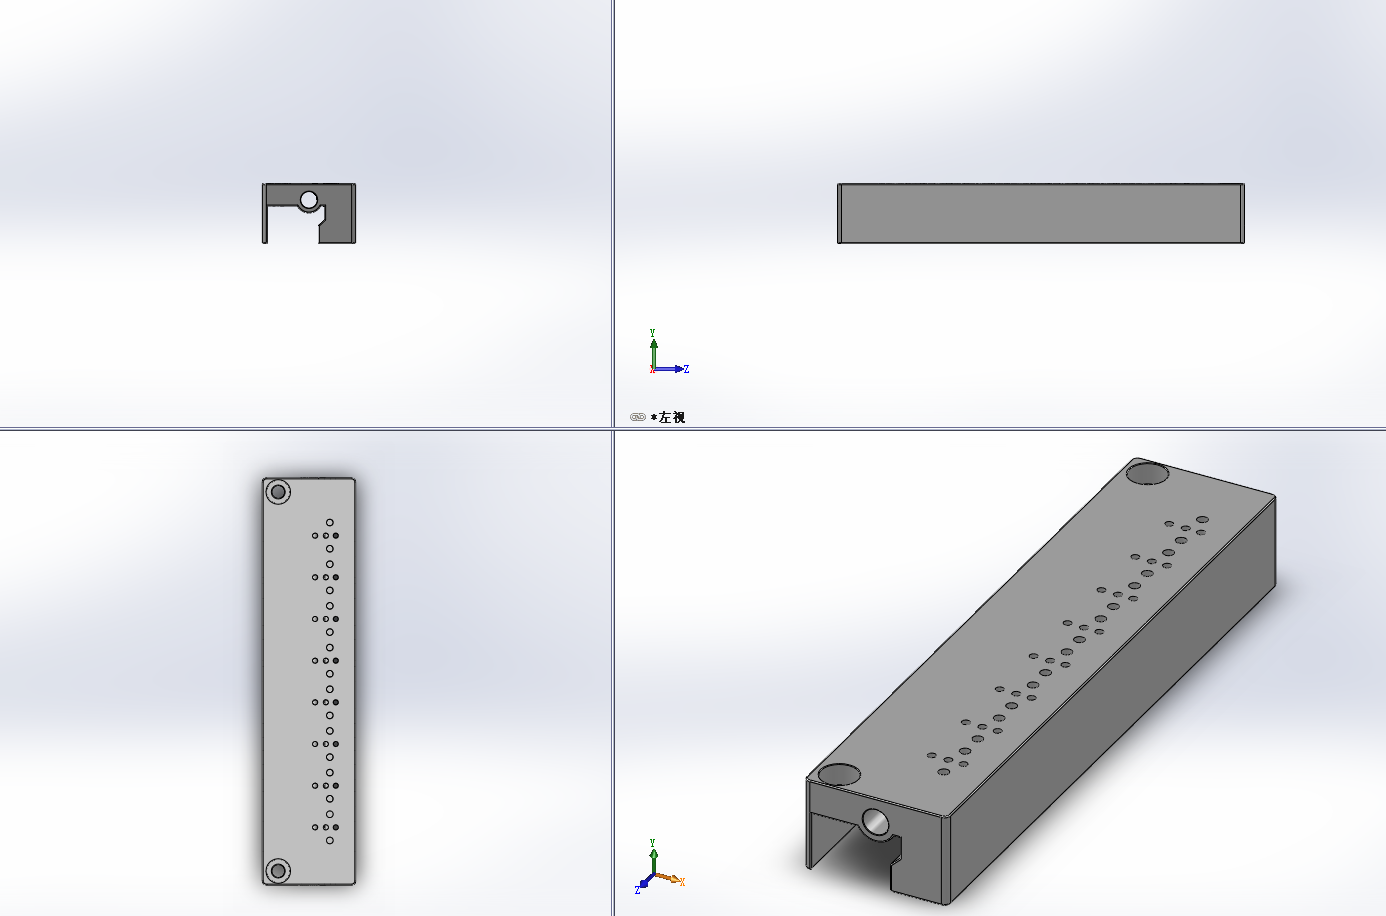This screenshot has width=1386, height=916.
Task: Click the blue Z arrow of the left-view triad
Action: [672, 369]
